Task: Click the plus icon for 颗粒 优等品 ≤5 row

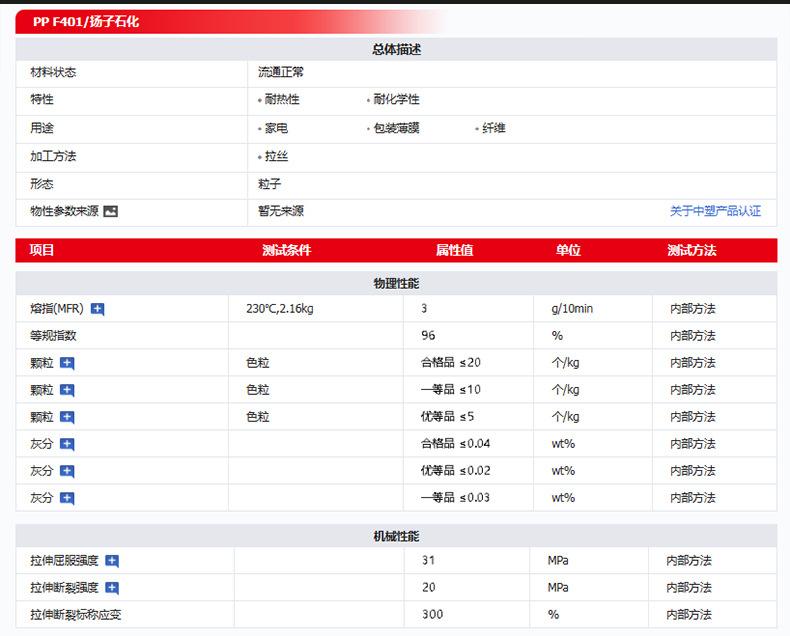Action: click(67, 417)
